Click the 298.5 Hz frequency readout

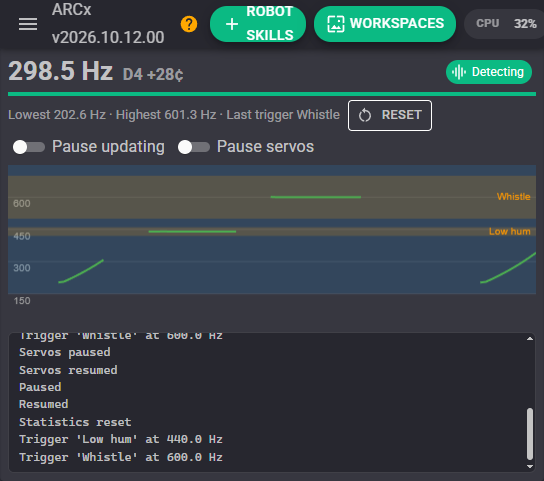point(60,71)
